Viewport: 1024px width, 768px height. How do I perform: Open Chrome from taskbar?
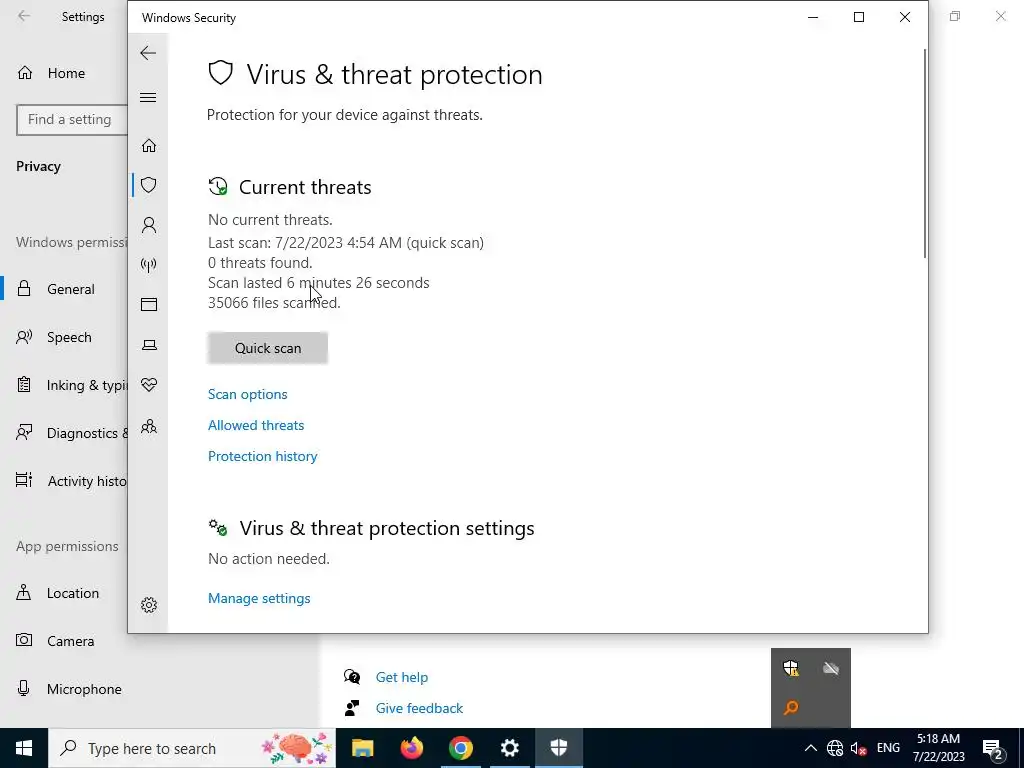(x=460, y=748)
